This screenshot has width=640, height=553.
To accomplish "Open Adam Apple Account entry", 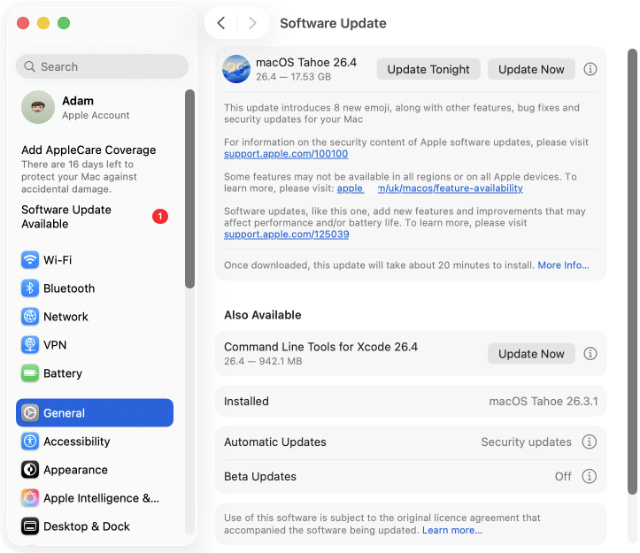I will pyautogui.click(x=95, y=107).
